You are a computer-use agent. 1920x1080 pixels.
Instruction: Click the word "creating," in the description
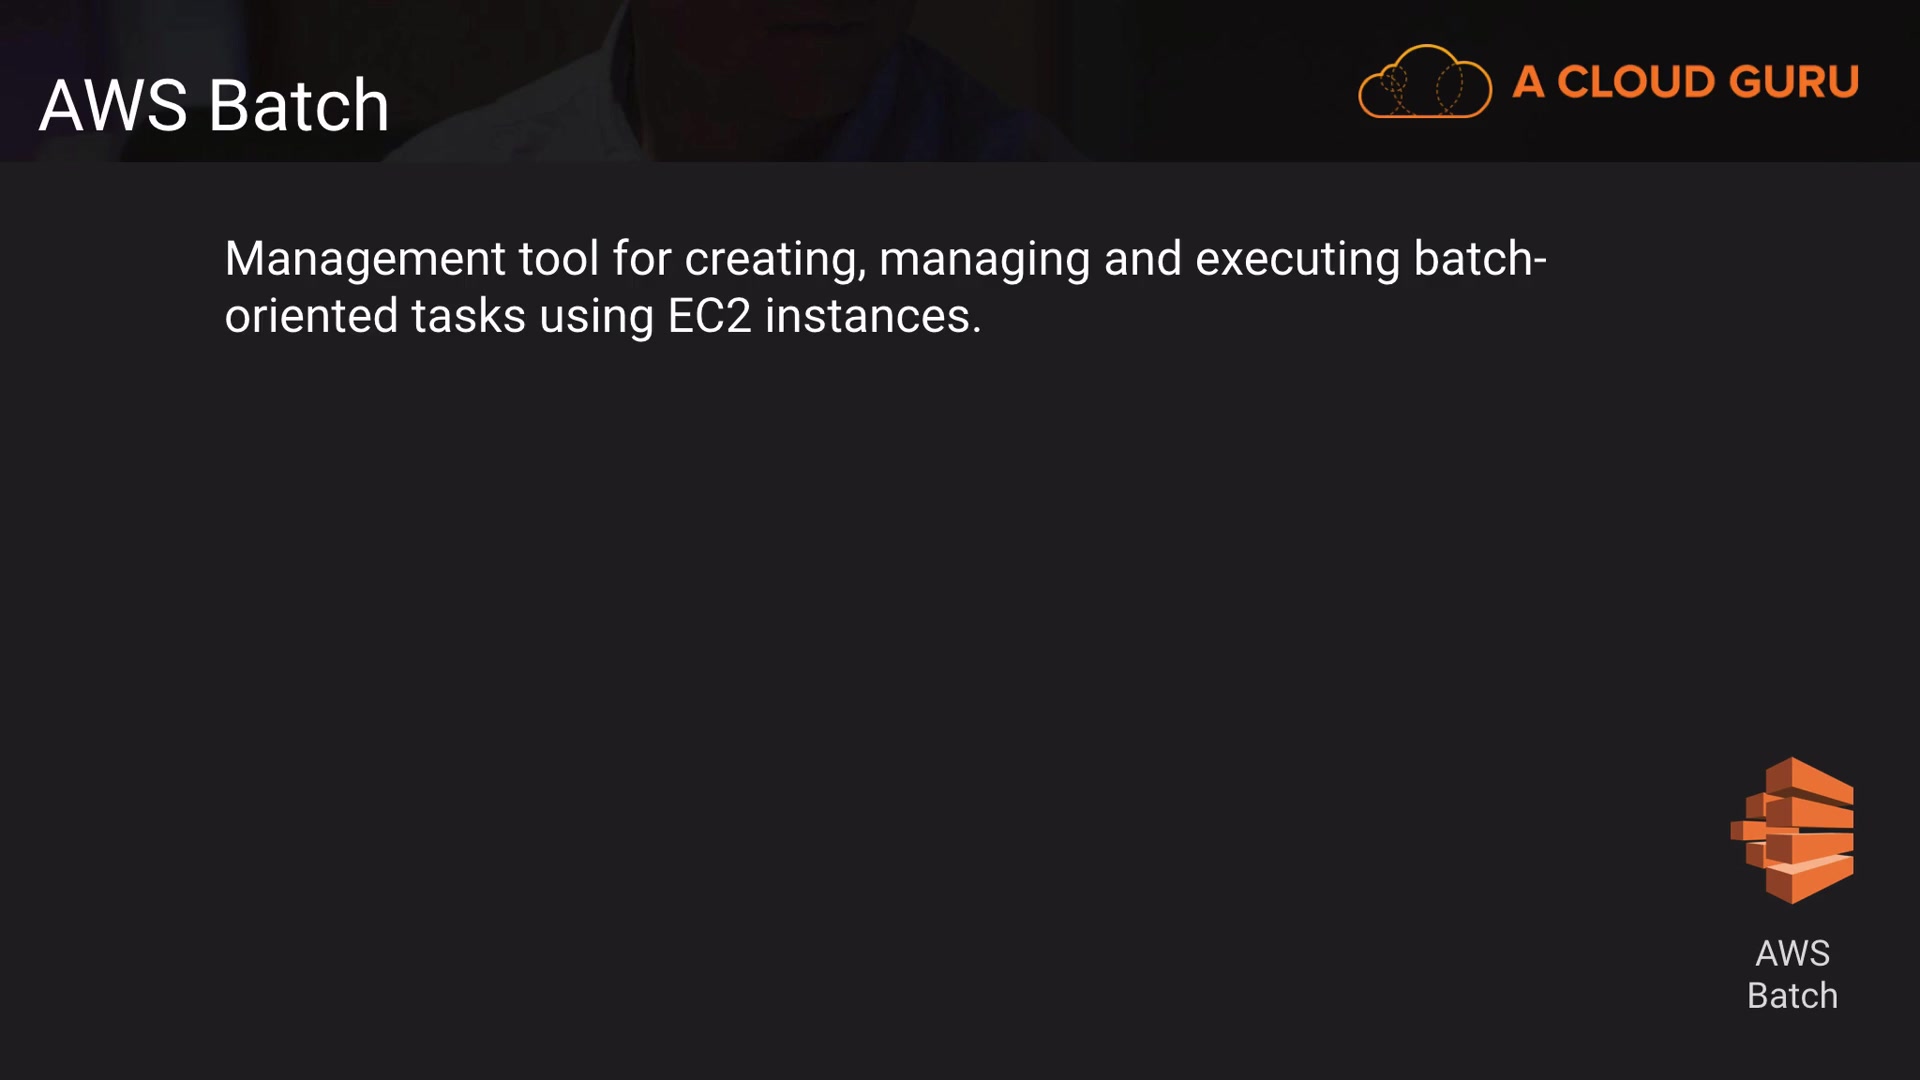(x=774, y=259)
